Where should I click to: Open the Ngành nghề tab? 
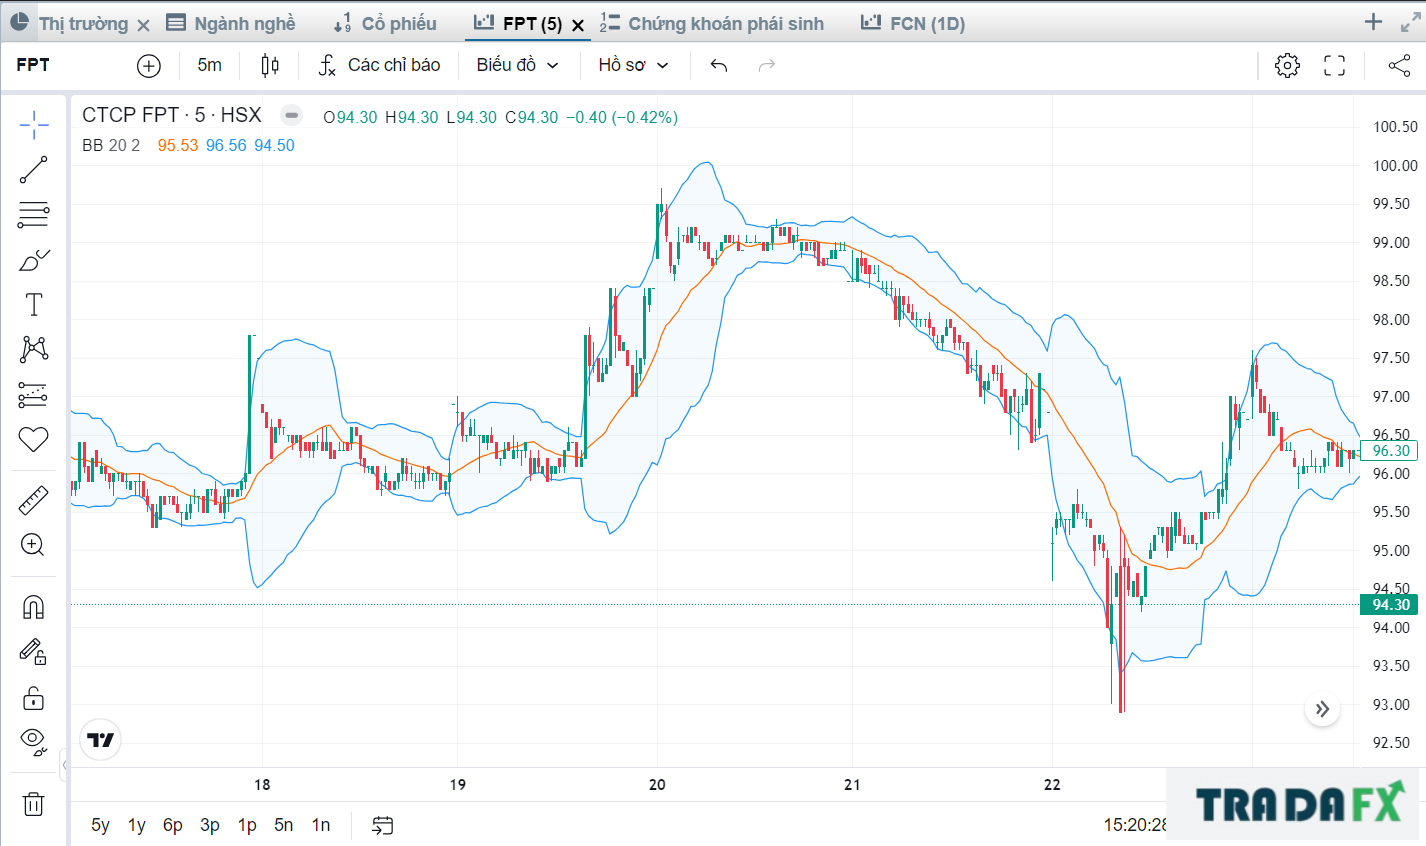pyautogui.click(x=231, y=23)
